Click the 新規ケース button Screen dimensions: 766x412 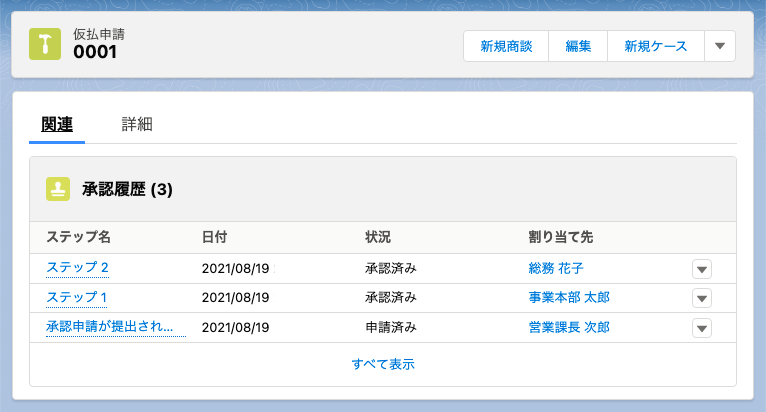tap(656, 46)
